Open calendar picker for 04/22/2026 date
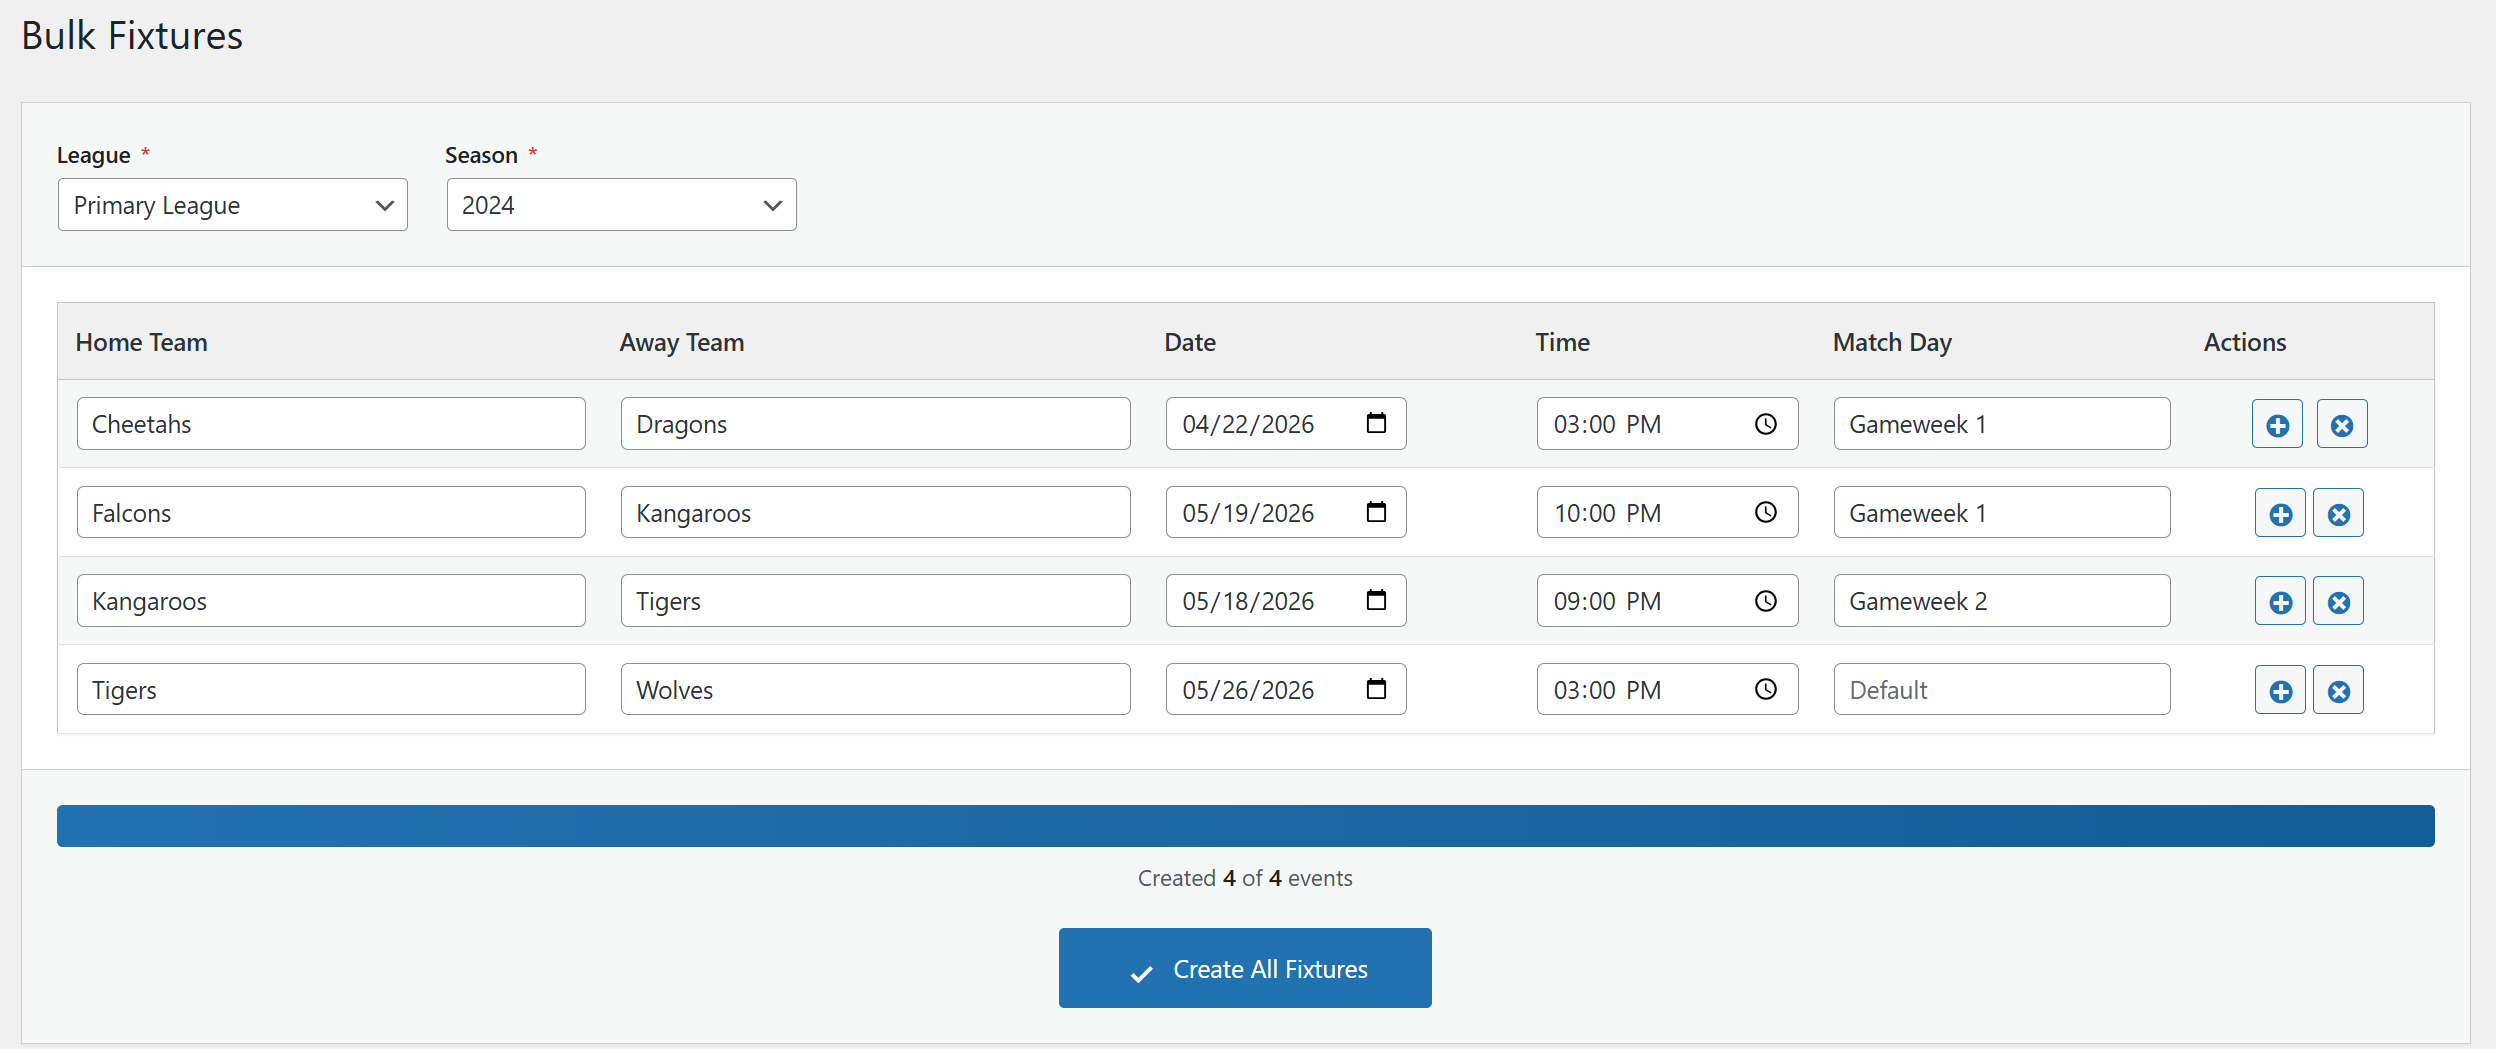The image size is (2496, 1049). 1376,423
